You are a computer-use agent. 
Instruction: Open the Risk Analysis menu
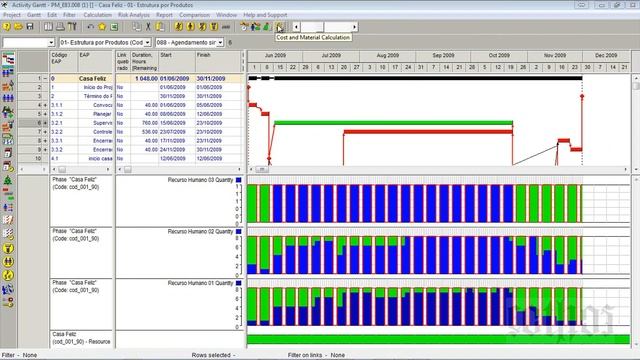[x=134, y=15]
